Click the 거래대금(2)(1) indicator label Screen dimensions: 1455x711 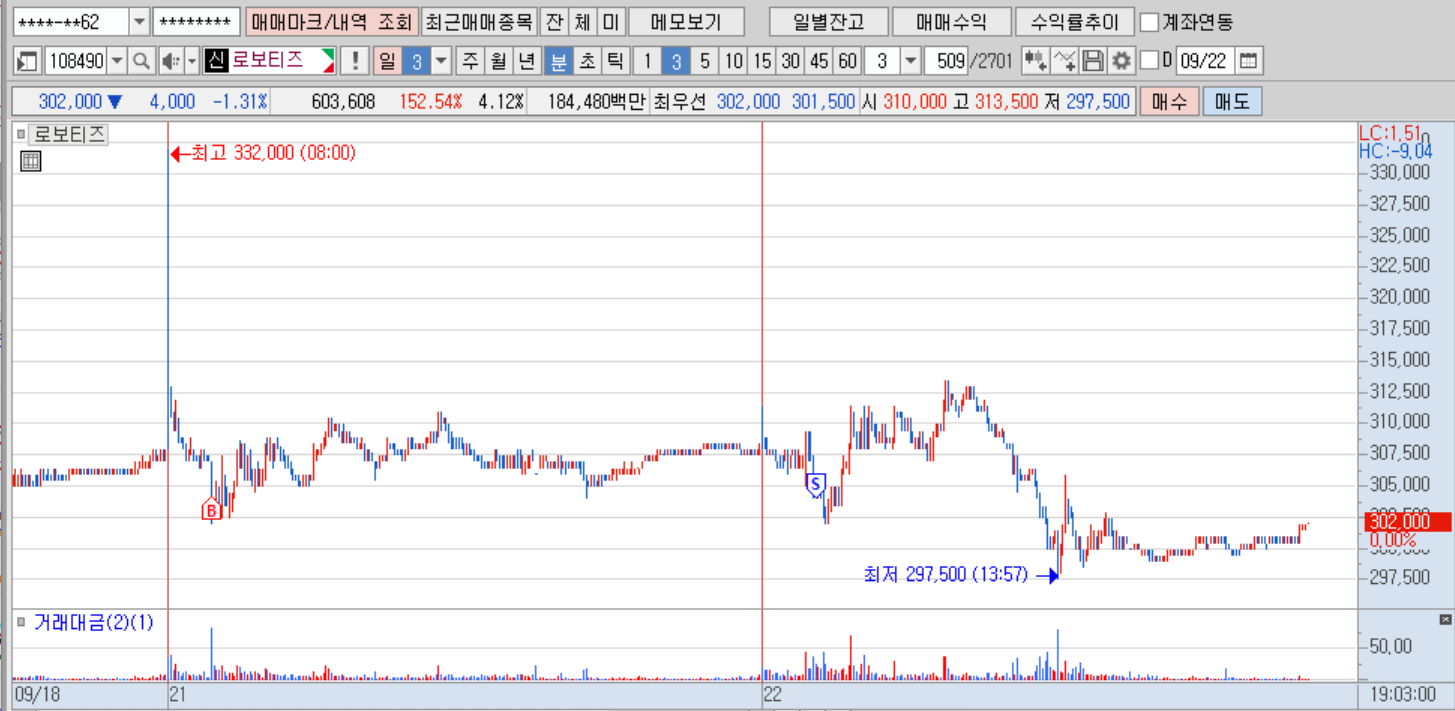coord(94,622)
